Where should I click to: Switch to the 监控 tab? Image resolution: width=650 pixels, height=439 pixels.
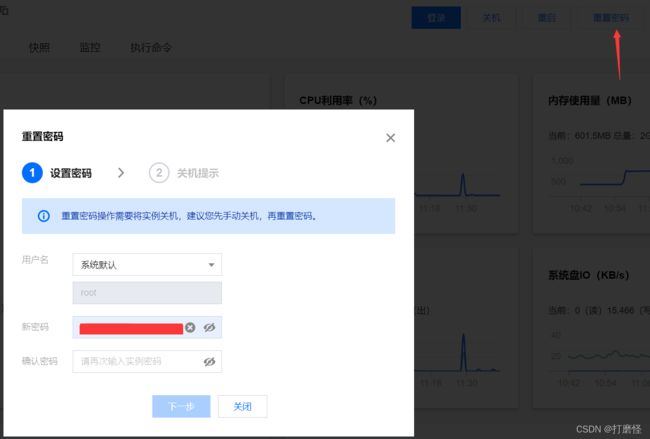[x=90, y=48]
